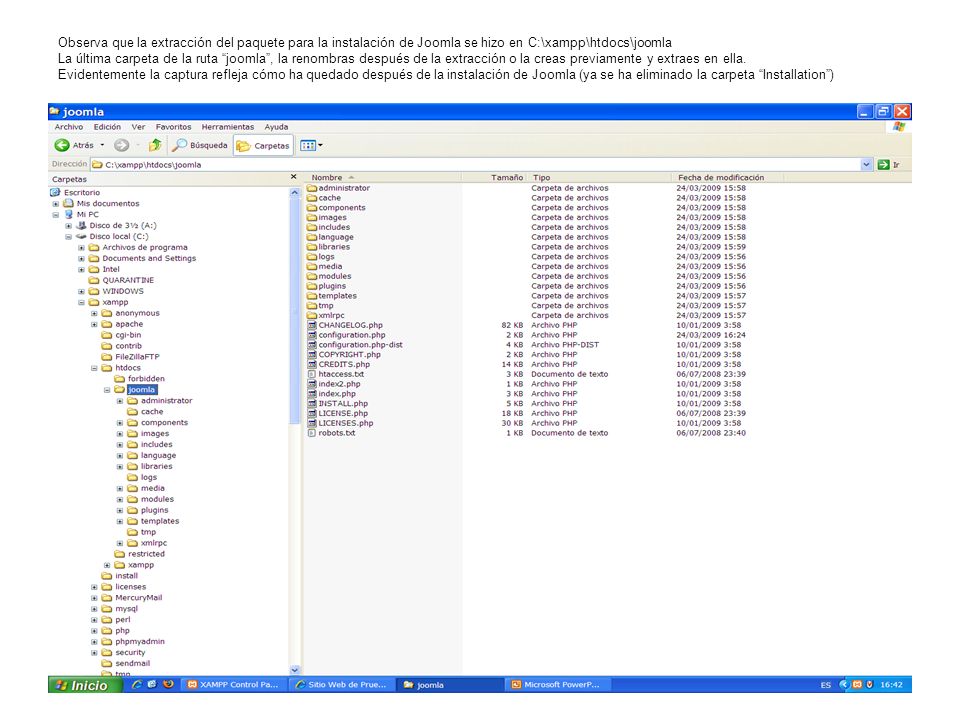Screen dimensions: 960x720
Task: Click folder tree scrollbar up arrow
Action: [294, 192]
